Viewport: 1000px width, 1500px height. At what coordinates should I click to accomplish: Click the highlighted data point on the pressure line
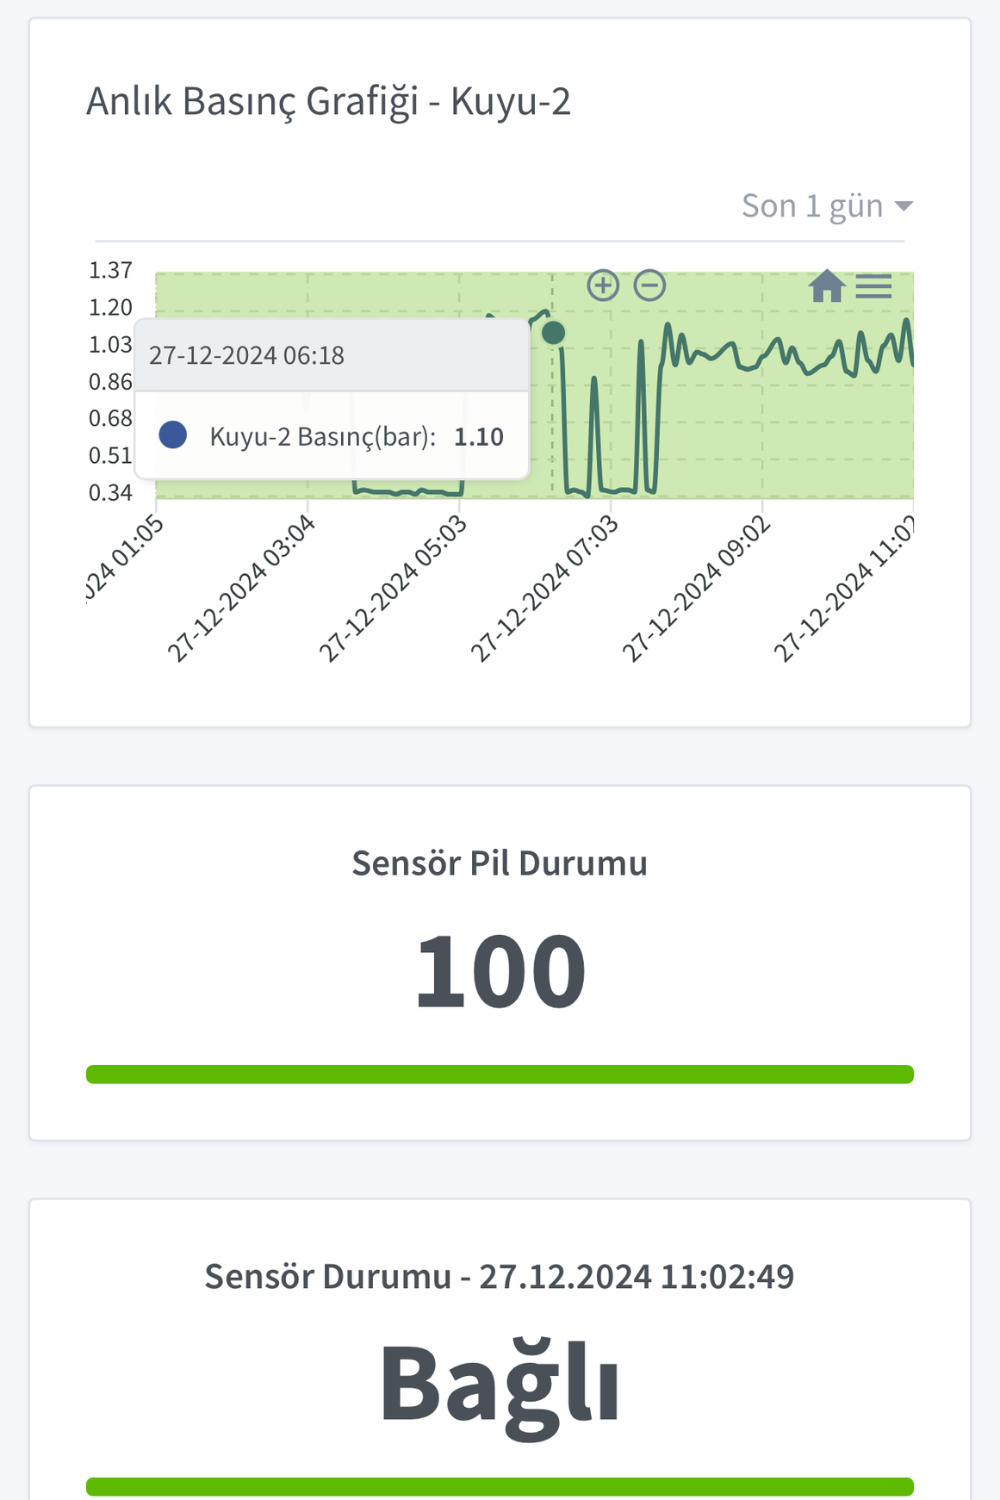pos(555,333)
